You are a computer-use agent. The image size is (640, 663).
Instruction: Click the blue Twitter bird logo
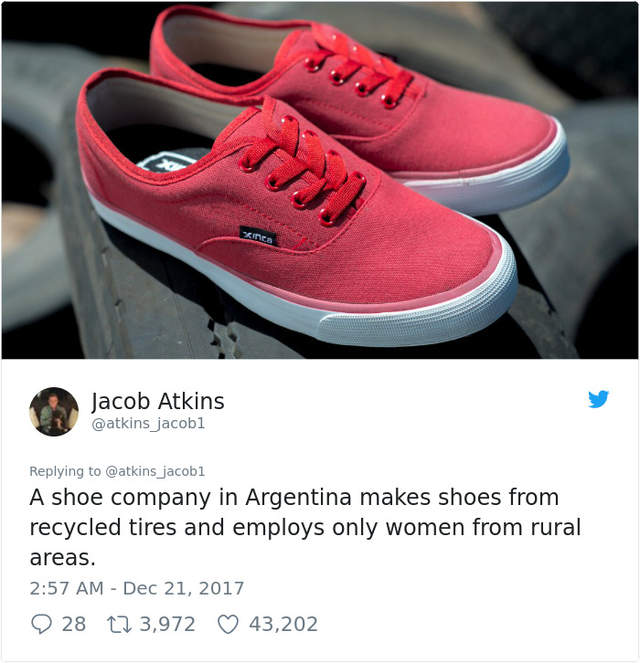(x=598, y=399)
